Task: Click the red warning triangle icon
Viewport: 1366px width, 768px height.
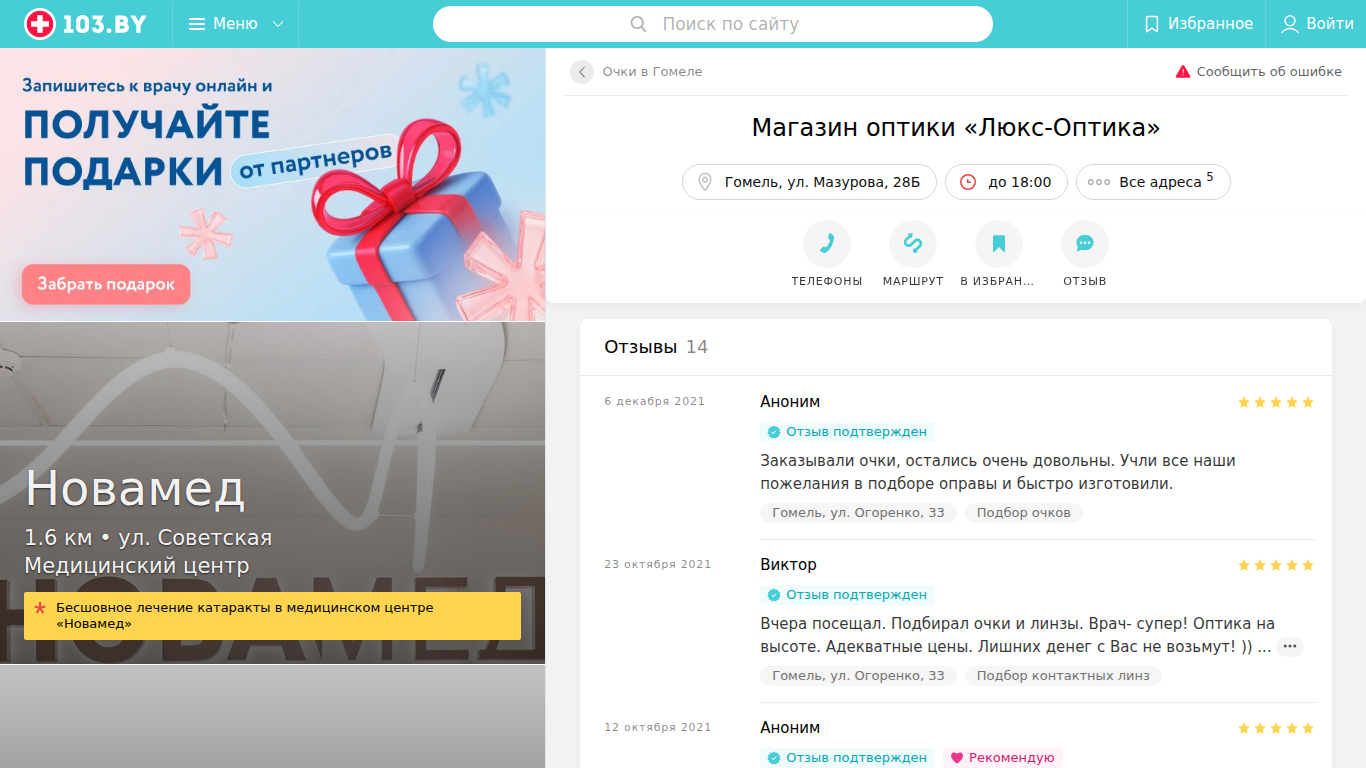Action: click(1183, 72)
